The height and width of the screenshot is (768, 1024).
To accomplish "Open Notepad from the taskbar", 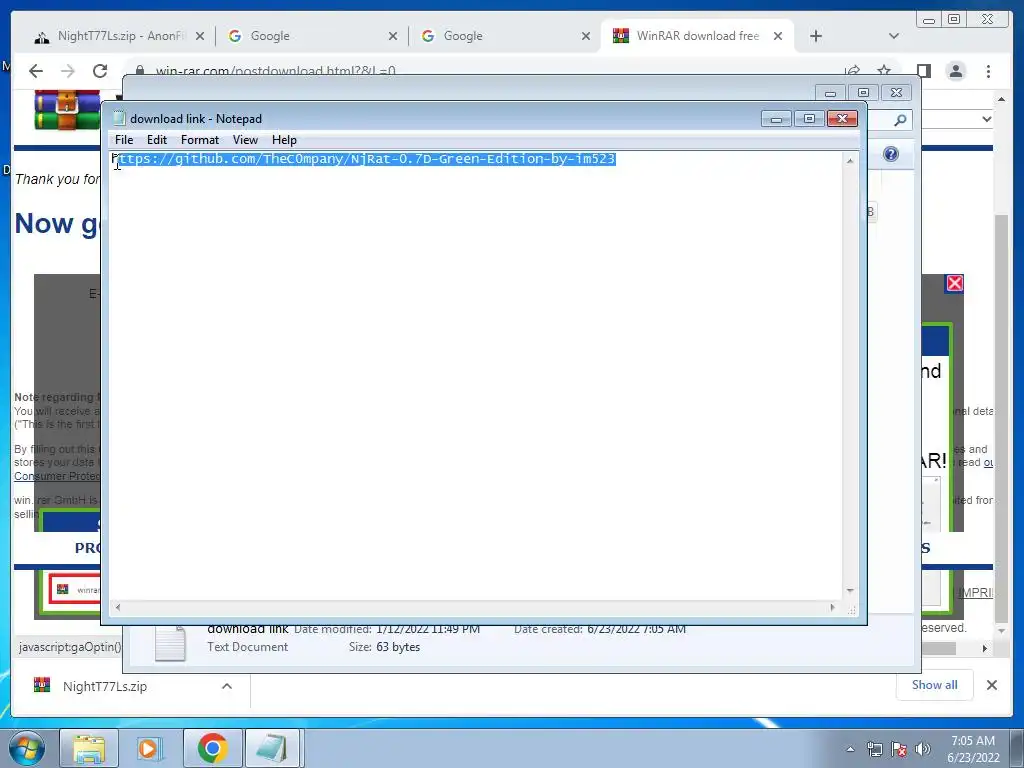I will pyautogui.click(x=272, y=748).
